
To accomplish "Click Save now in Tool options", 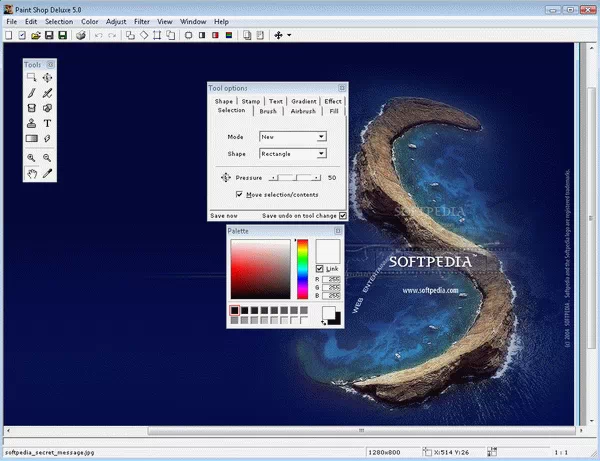I will coord(224,215).
